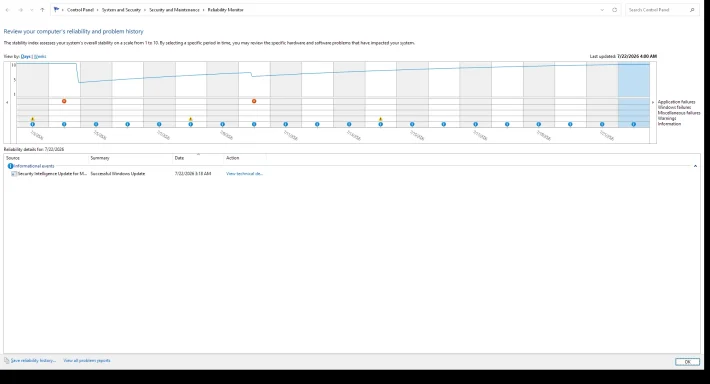Focus the Search Control Panel field
The image size is (710, 384).
tap(657, 10)
